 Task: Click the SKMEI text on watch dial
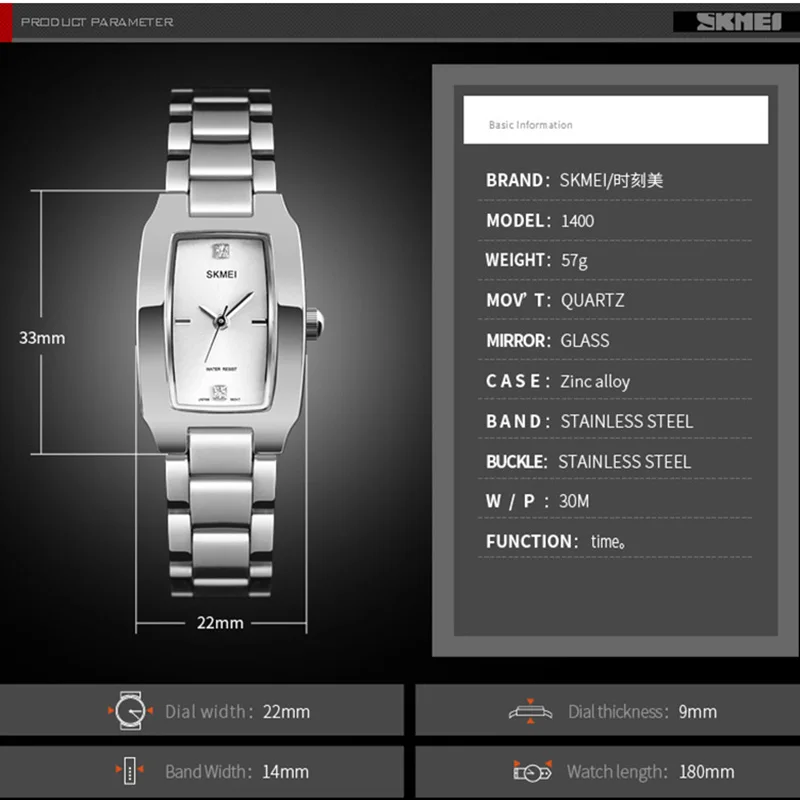tap(221, 274)
